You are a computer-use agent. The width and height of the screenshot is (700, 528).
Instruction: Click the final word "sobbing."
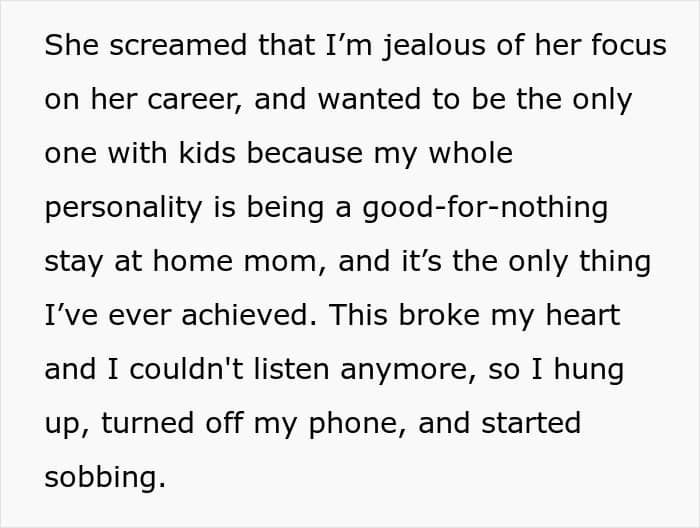pyautogui.click(x=105, y=478)
